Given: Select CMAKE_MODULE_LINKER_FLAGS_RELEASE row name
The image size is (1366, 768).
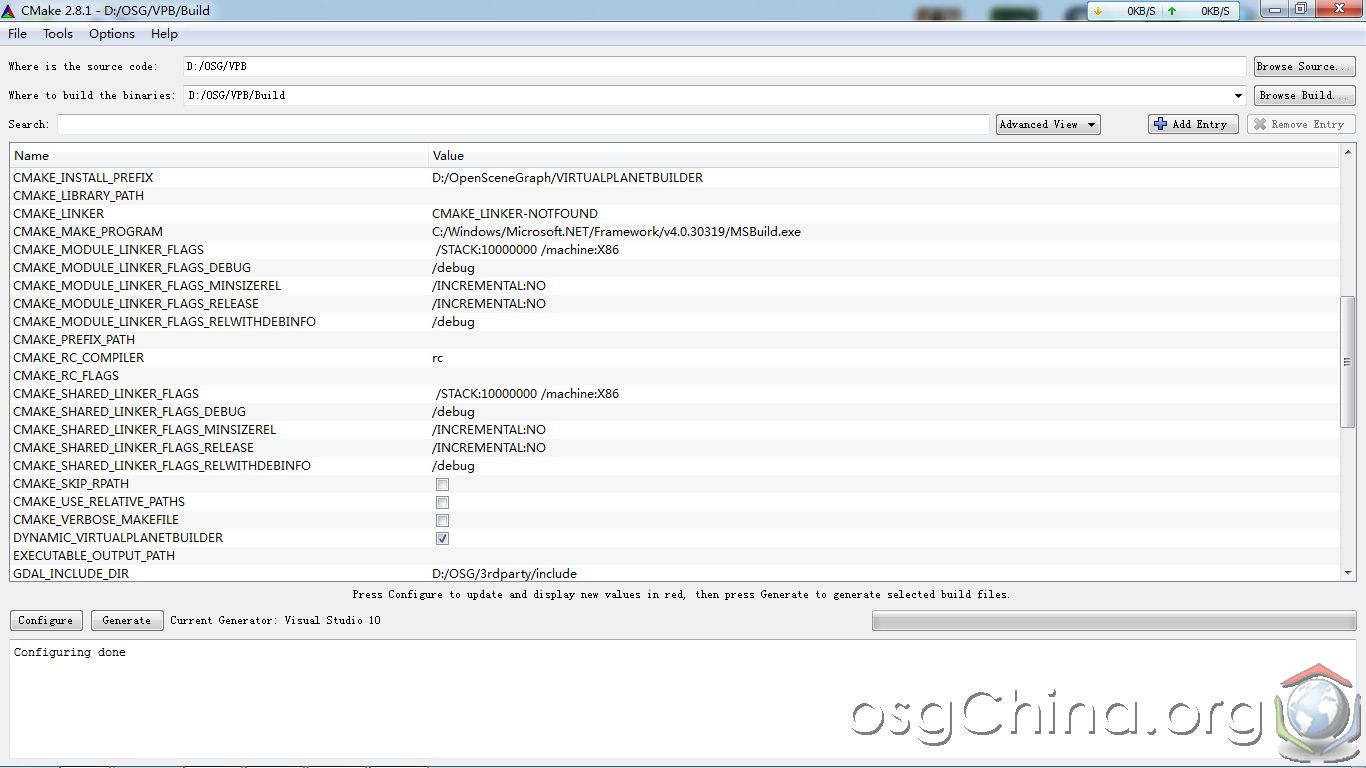Looking at the screenshot, I should click(136, 304).
